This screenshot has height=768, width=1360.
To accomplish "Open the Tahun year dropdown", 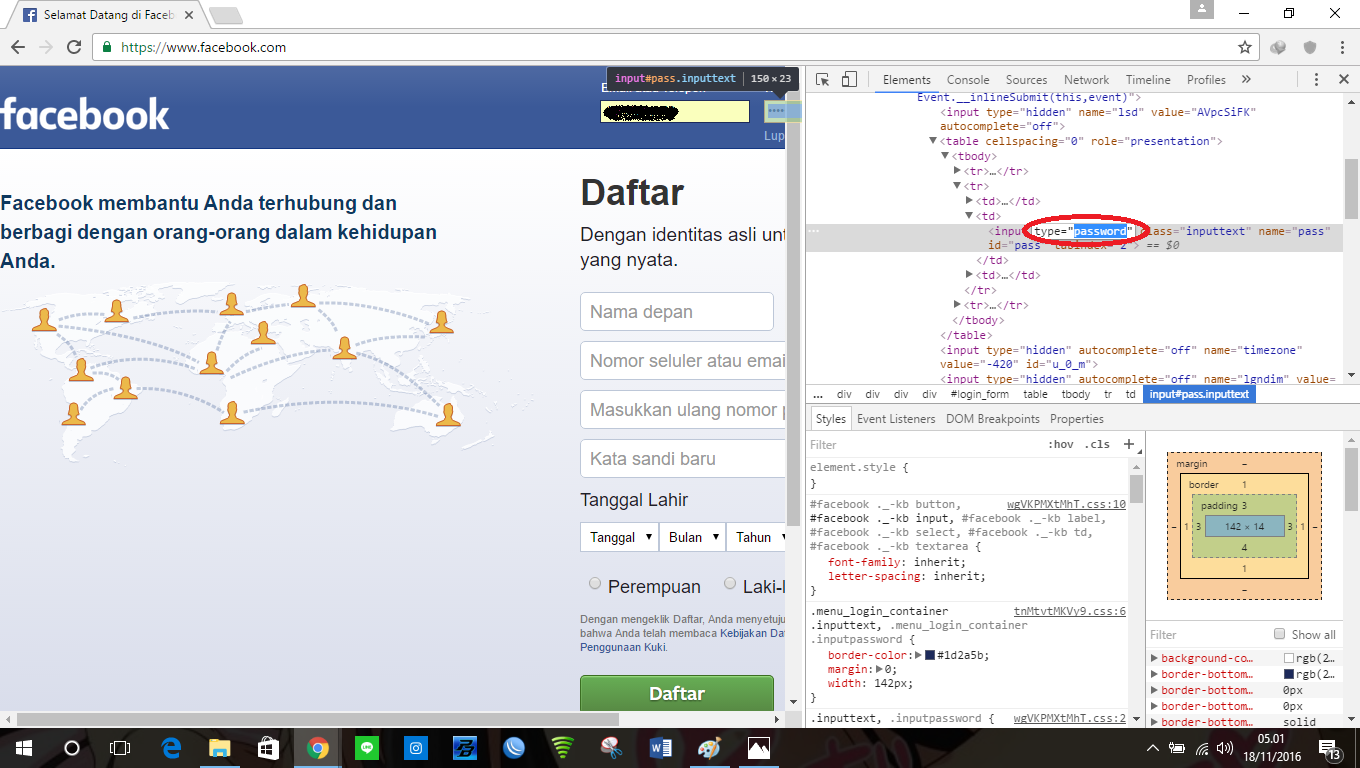I will [757, 537].
